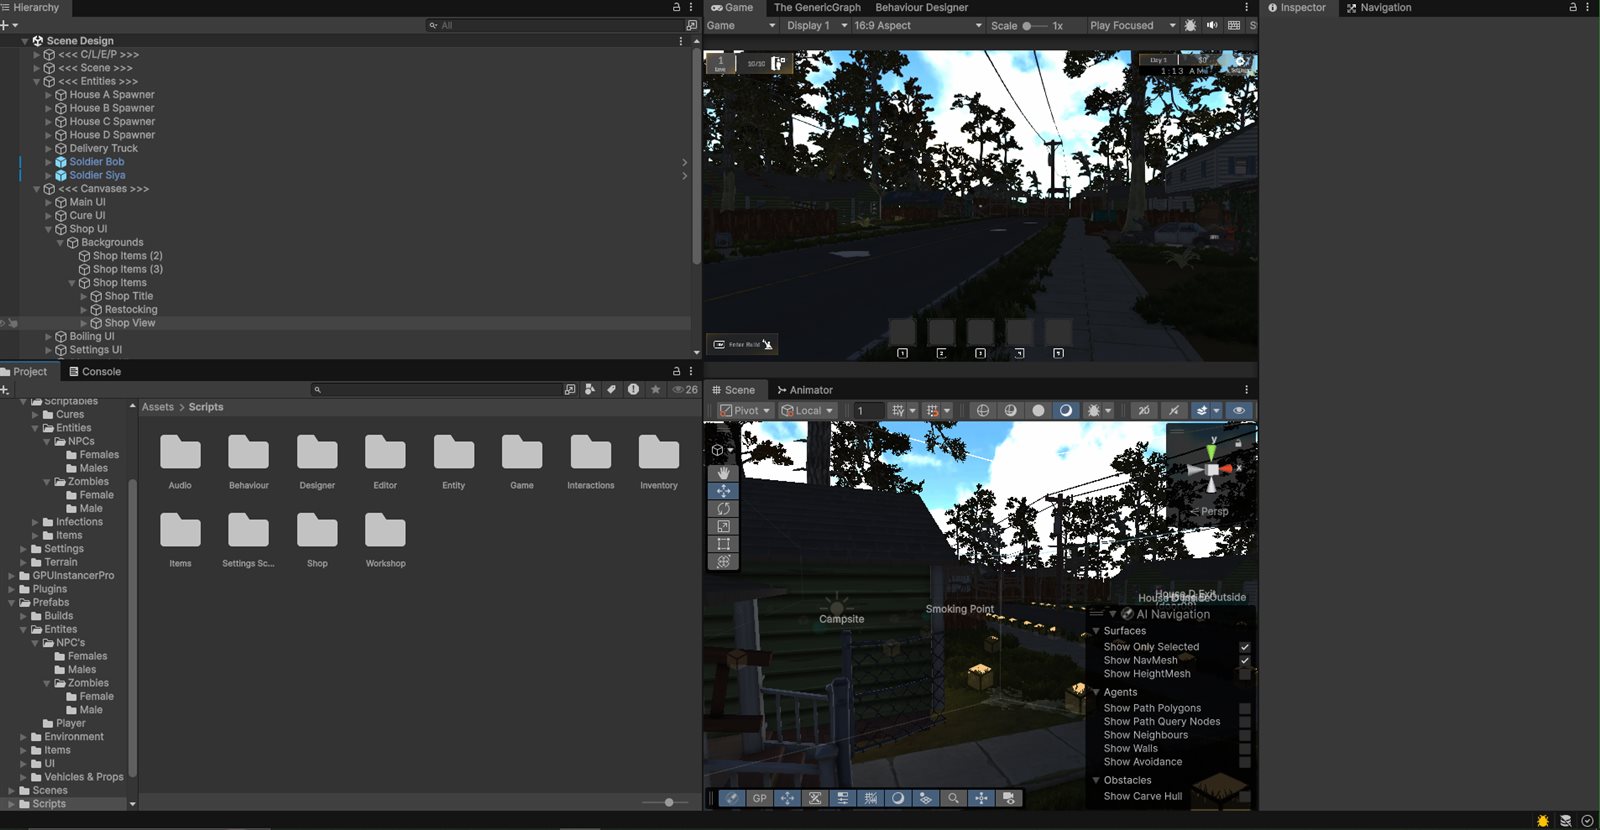Click Assets in the breadcrumb path
This screenshot has height=830, width=1600.
click(x=157, y=407)
